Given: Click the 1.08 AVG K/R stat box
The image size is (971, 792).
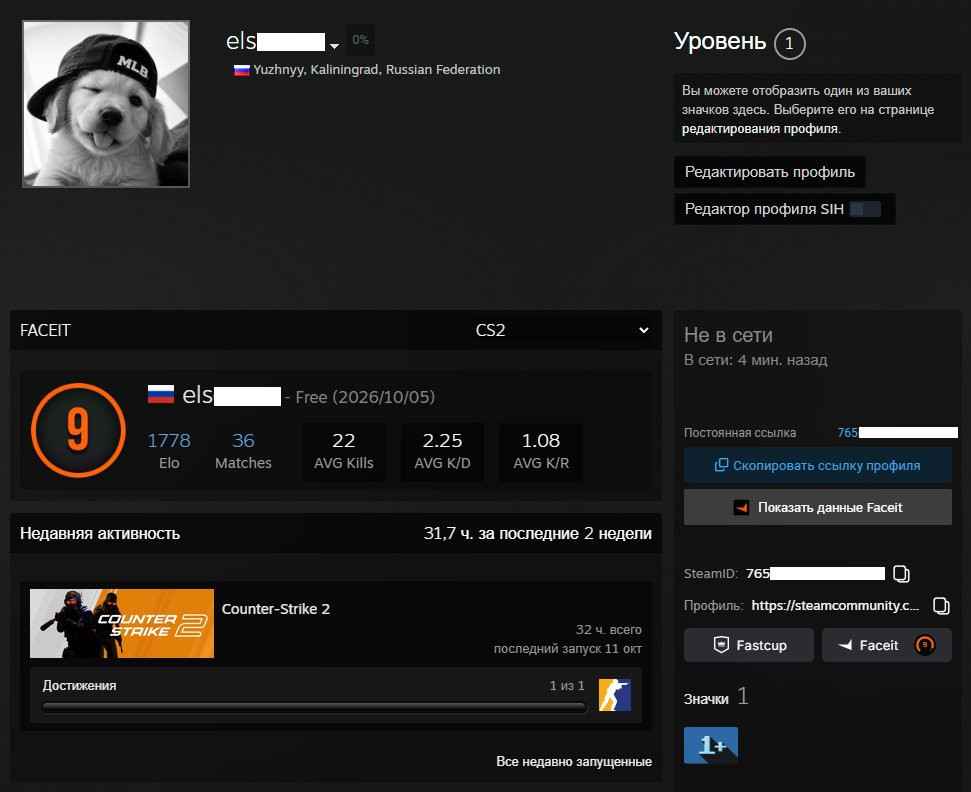Looking at the screenshot, I should pos(541,451).
